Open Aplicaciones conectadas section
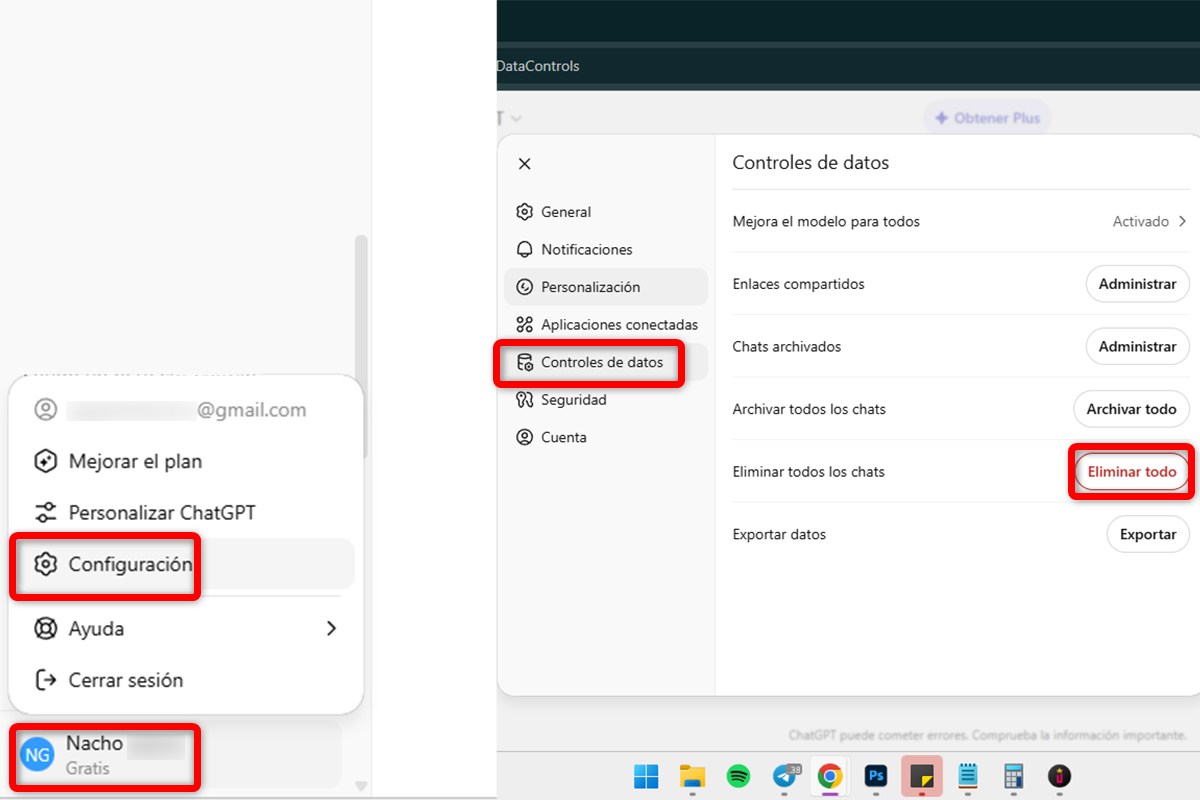Viewport: 1200px width, 800px height. click(606, 325)
